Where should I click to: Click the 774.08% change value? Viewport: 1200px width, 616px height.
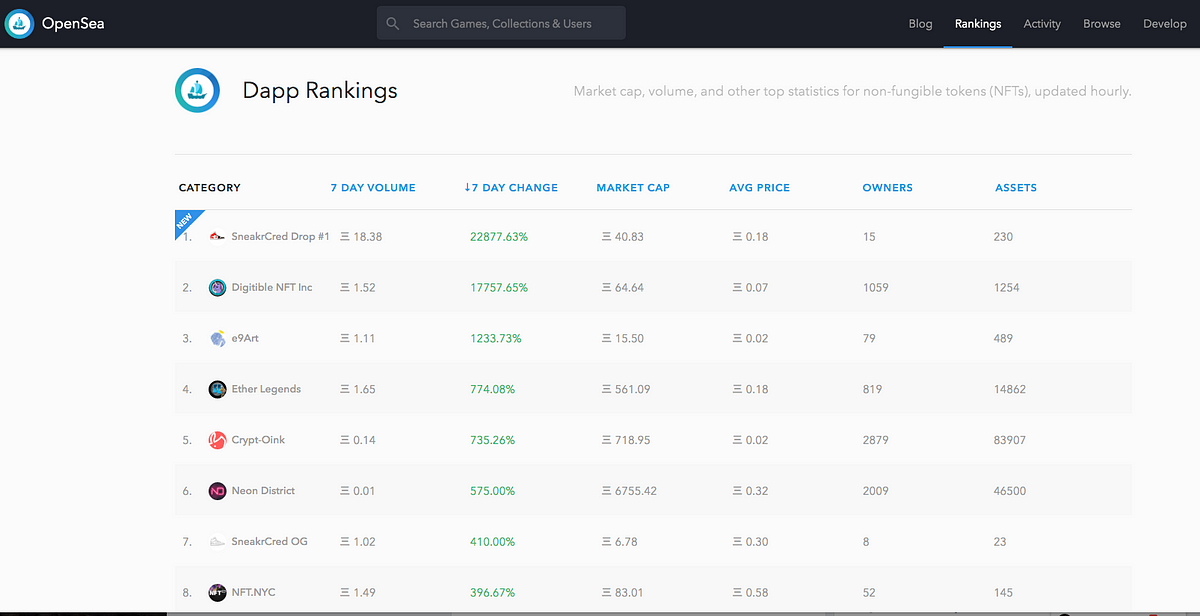493,389
